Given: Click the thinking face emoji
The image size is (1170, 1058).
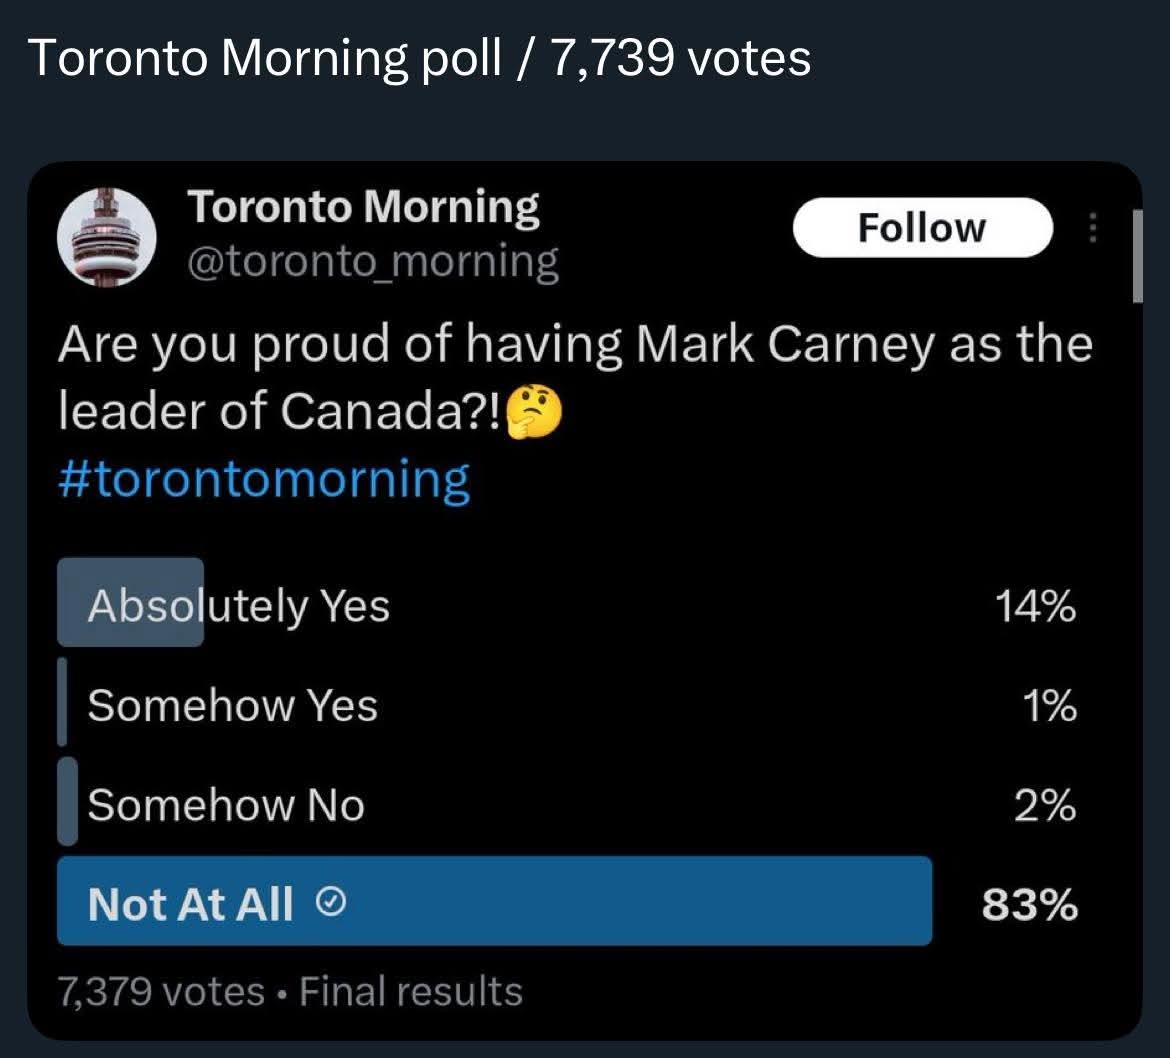Looking at the screenshot, I should click(535, 413).
